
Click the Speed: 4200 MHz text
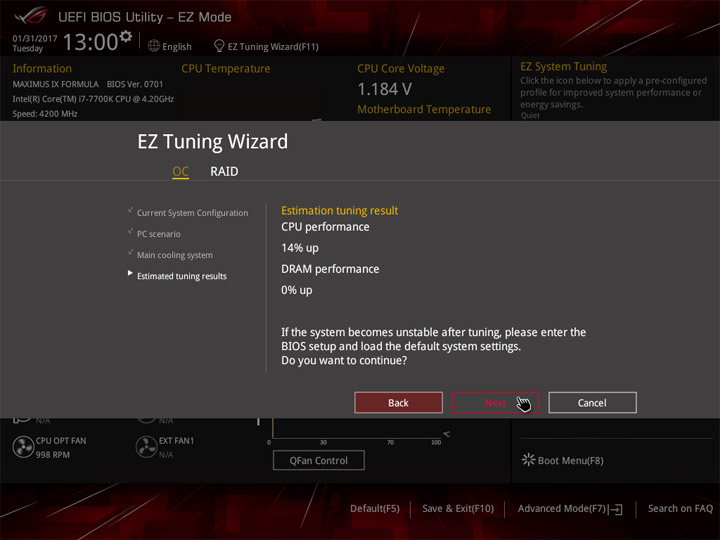coord(45,114)
